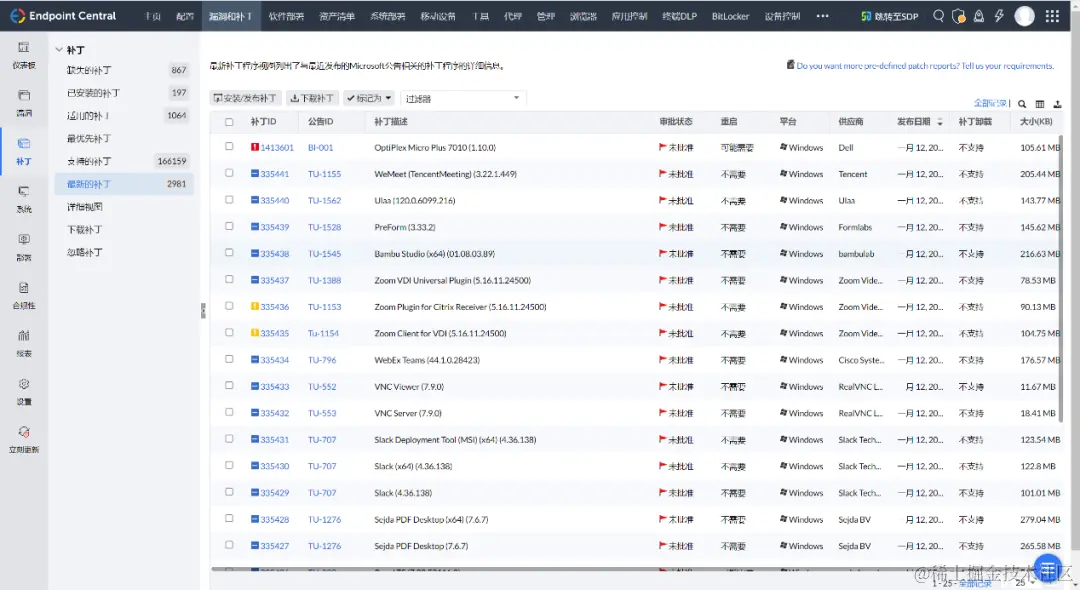This screenshot has width=1080, height=590.
Task: Open the 移动设备 top tab
Action: pyautogui.click(x=438, y=16)
